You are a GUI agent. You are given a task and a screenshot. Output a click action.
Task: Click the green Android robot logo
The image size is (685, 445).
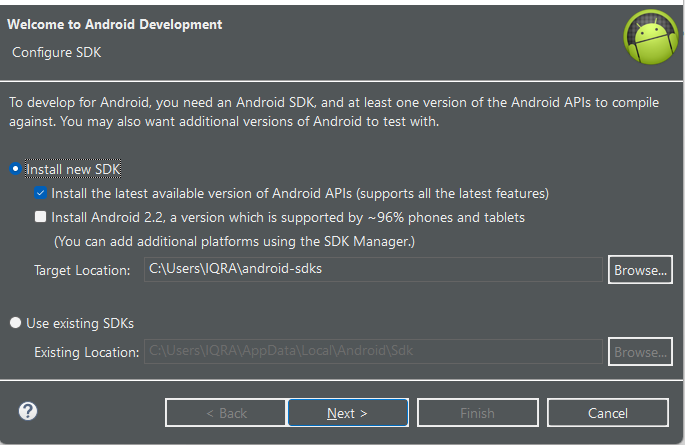click(x=650, y=37)
